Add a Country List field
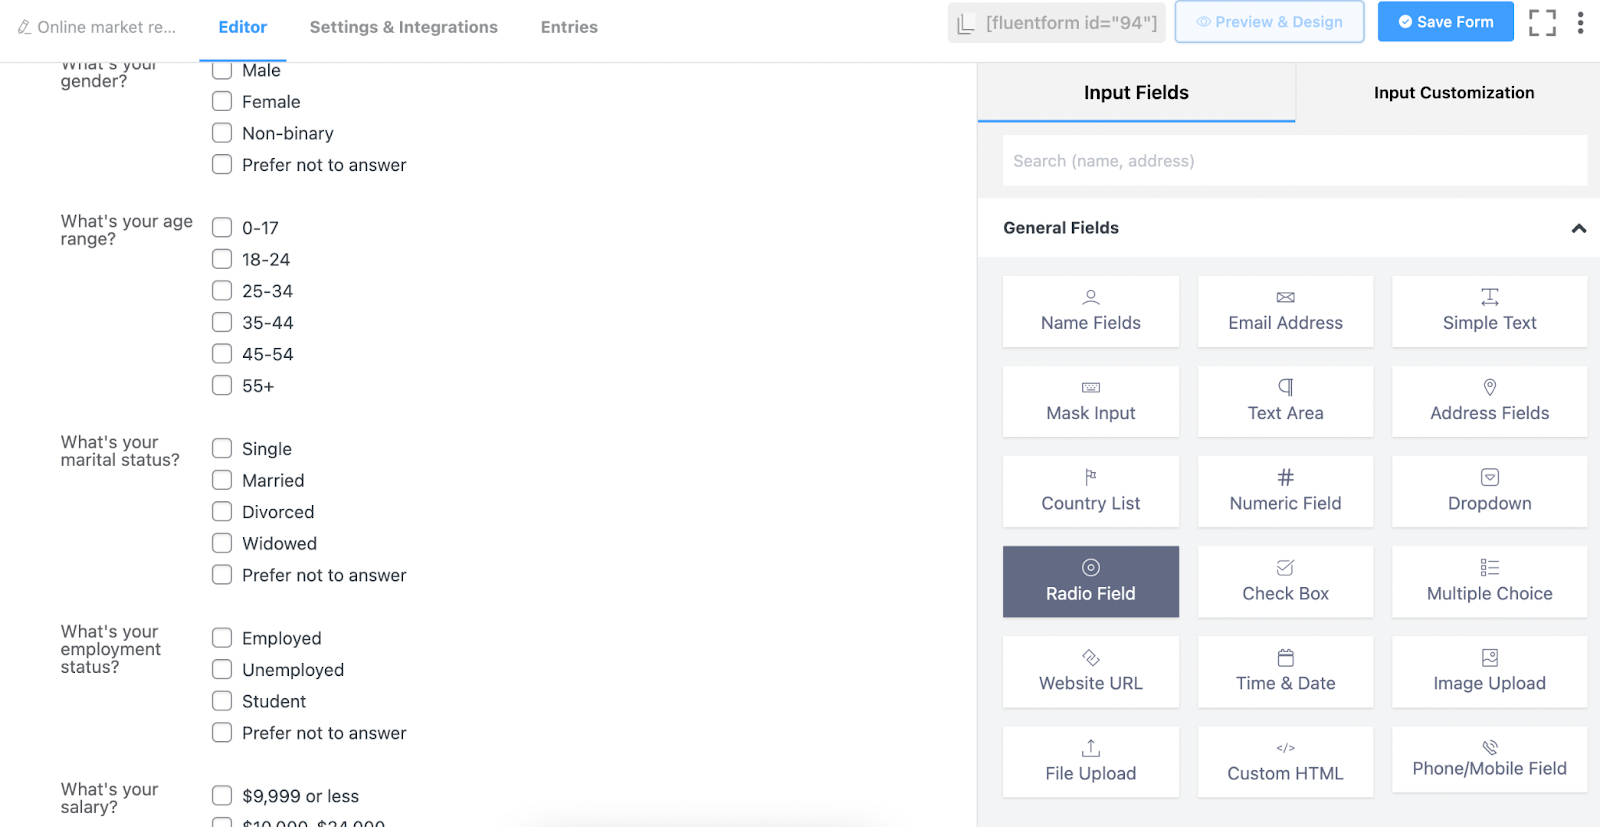The image size is (1600, 827). pos(1090,492)
